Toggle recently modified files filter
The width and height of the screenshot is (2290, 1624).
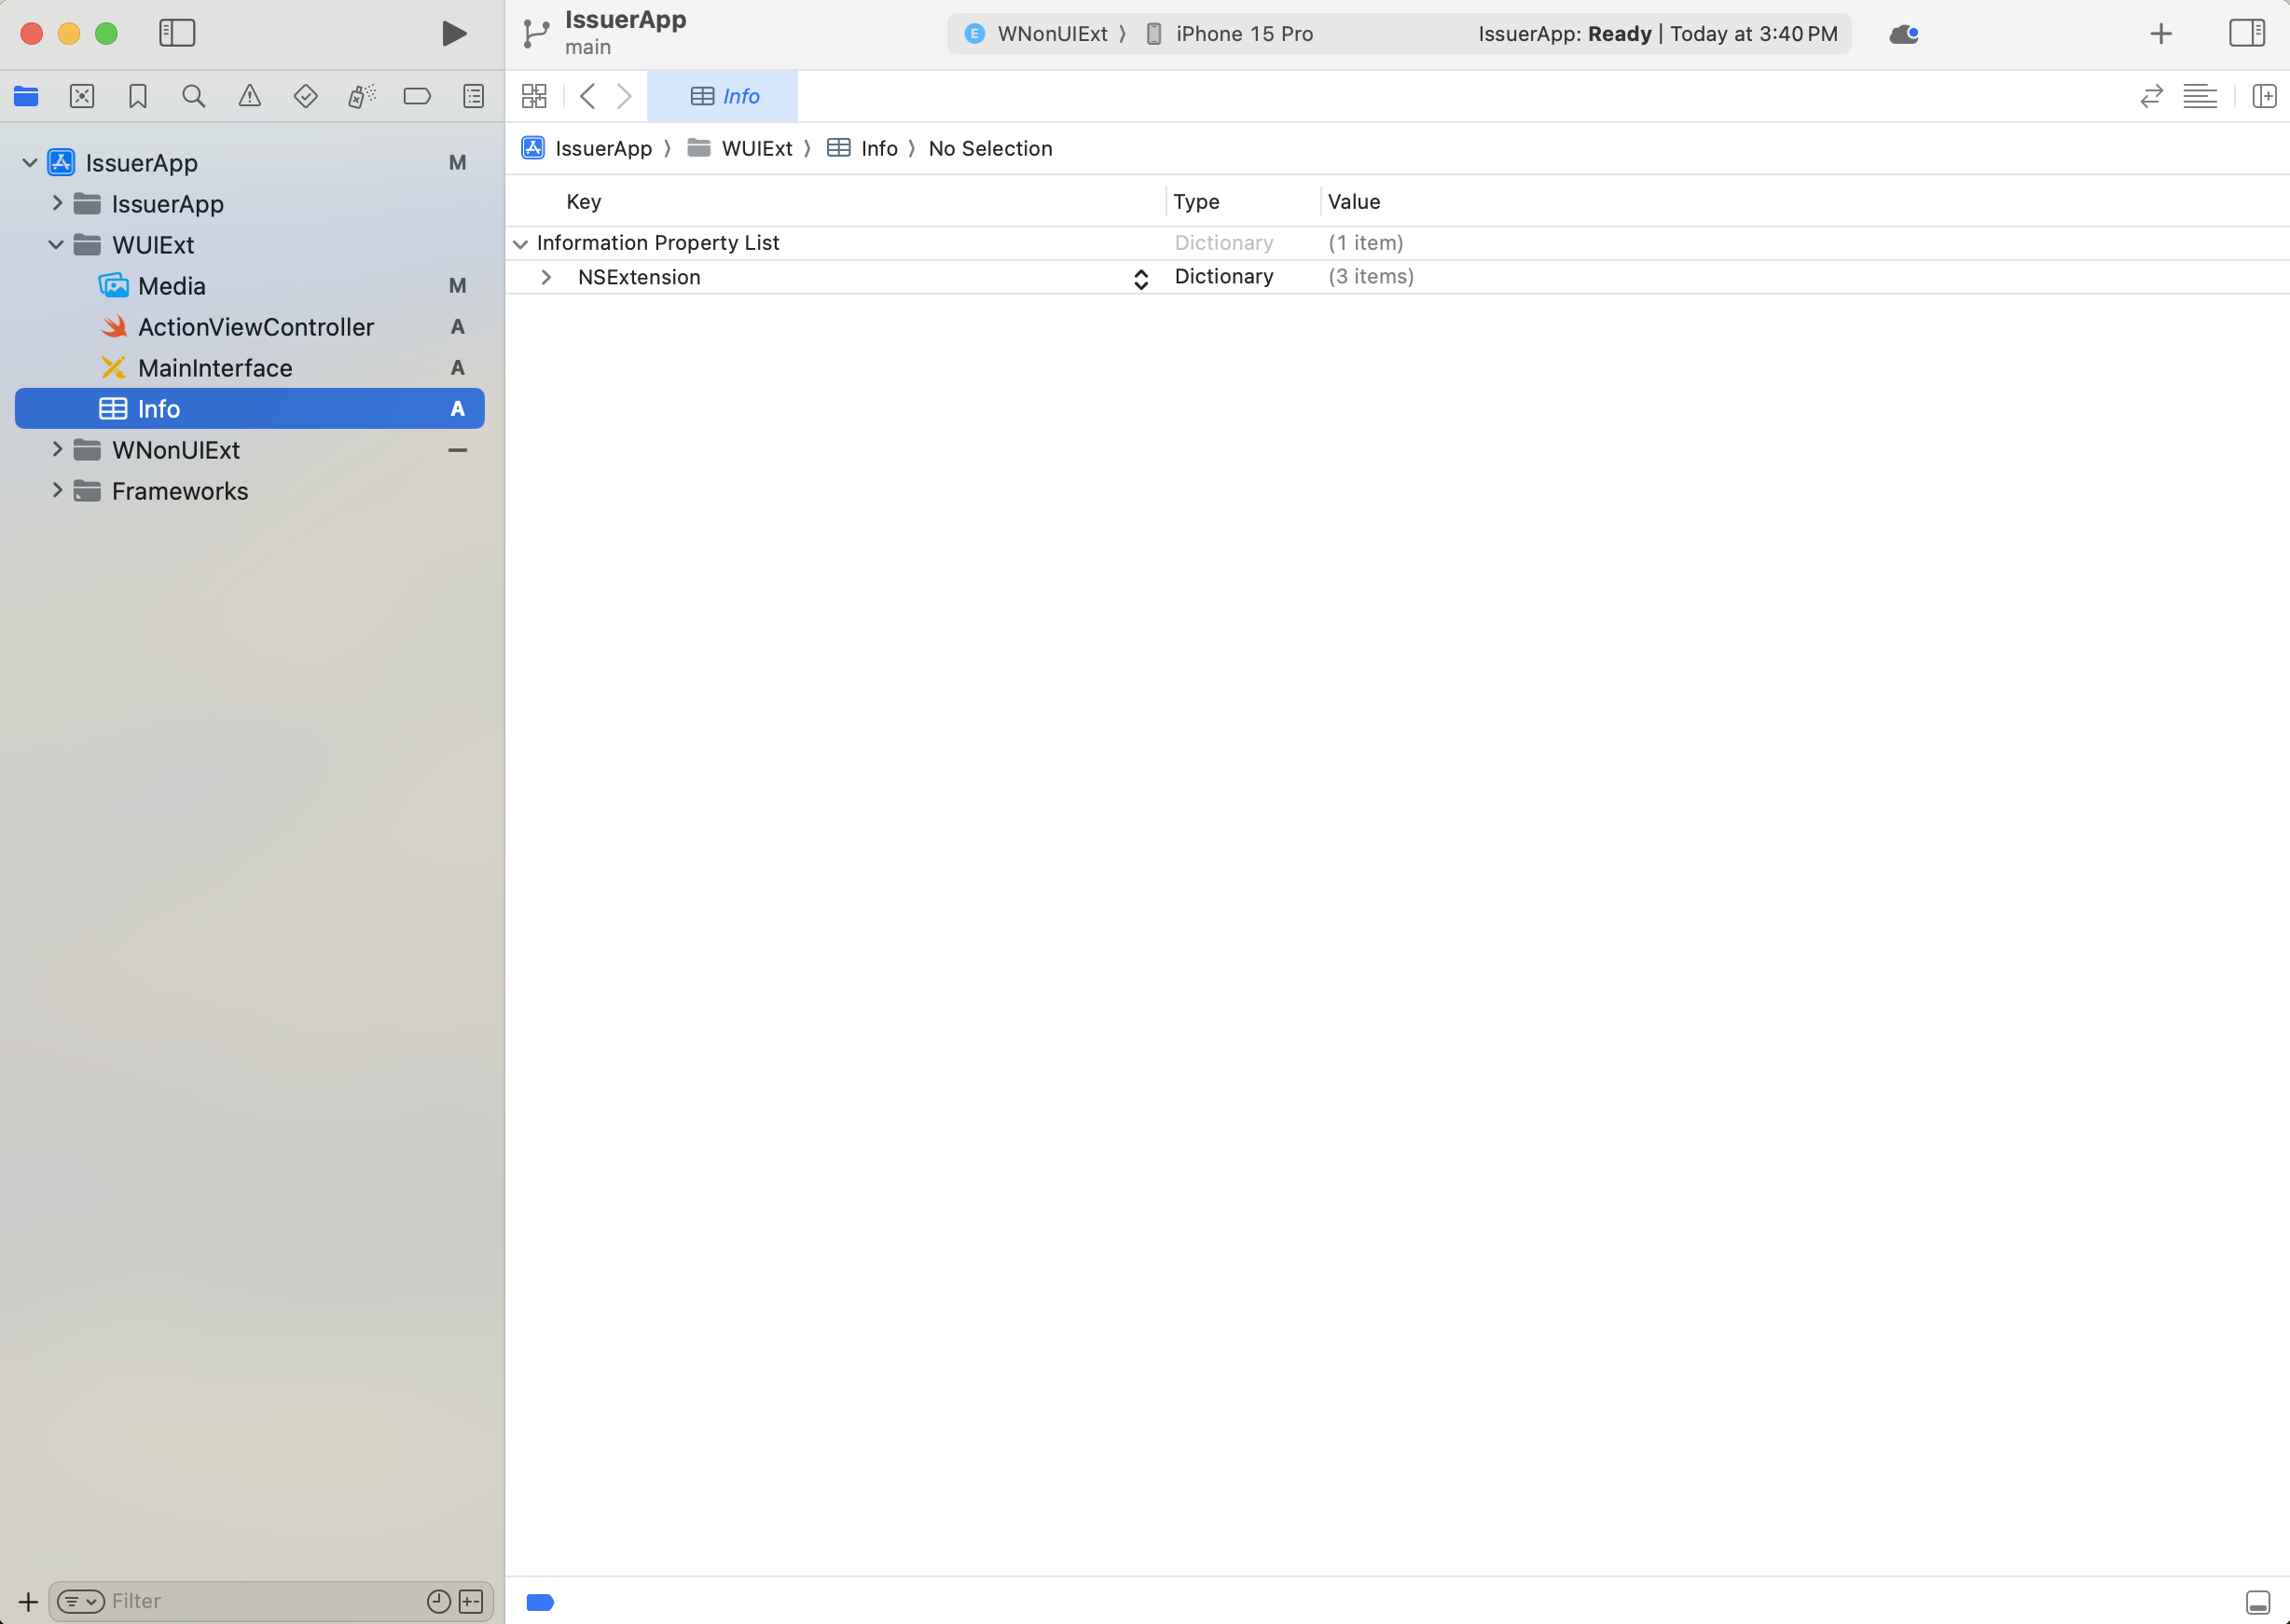pos(438,1601)
